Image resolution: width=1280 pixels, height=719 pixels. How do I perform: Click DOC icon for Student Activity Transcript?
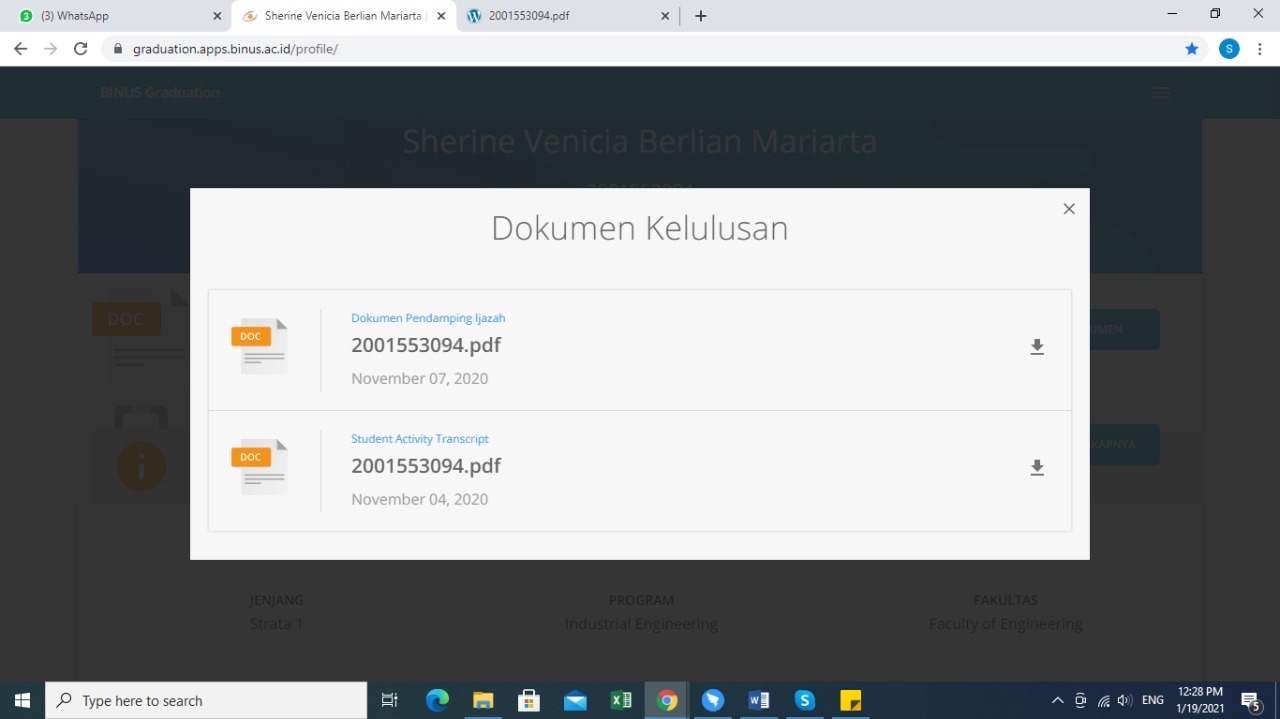(x=259, y=467)
